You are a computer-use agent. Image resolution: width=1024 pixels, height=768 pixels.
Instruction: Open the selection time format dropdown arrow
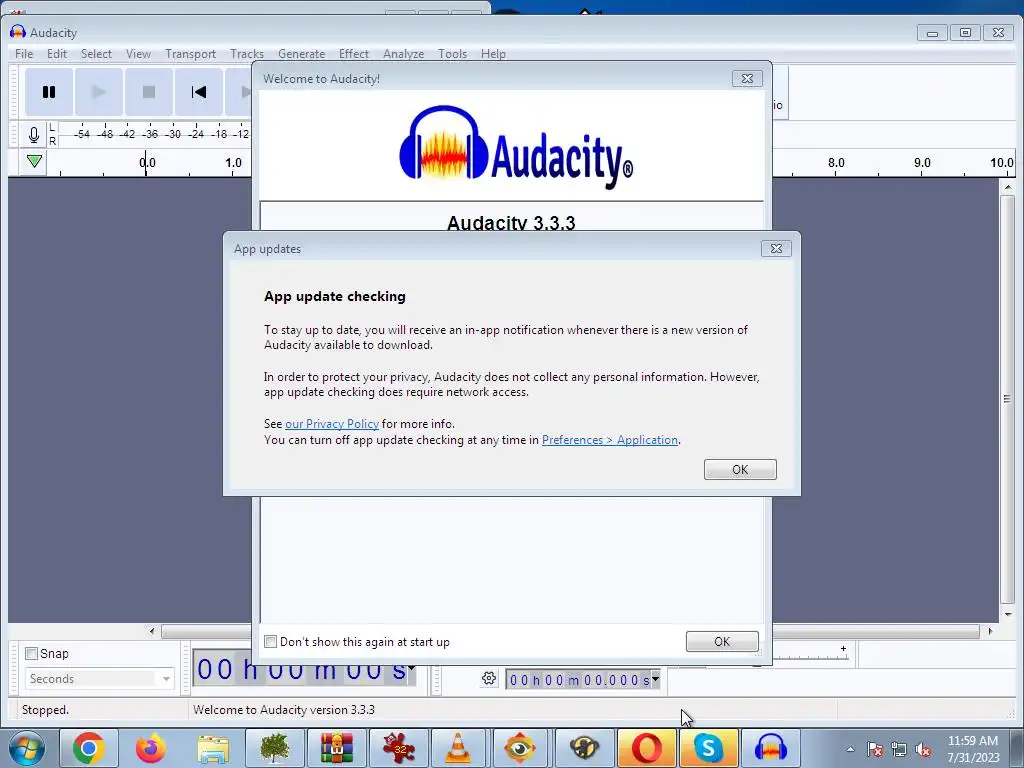point(655,679)
